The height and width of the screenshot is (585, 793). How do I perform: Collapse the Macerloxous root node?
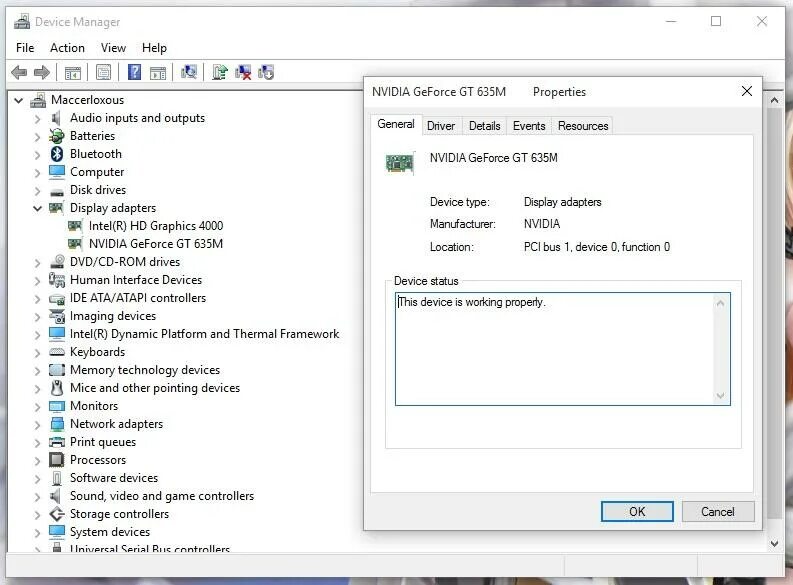[x=19, y=100]
